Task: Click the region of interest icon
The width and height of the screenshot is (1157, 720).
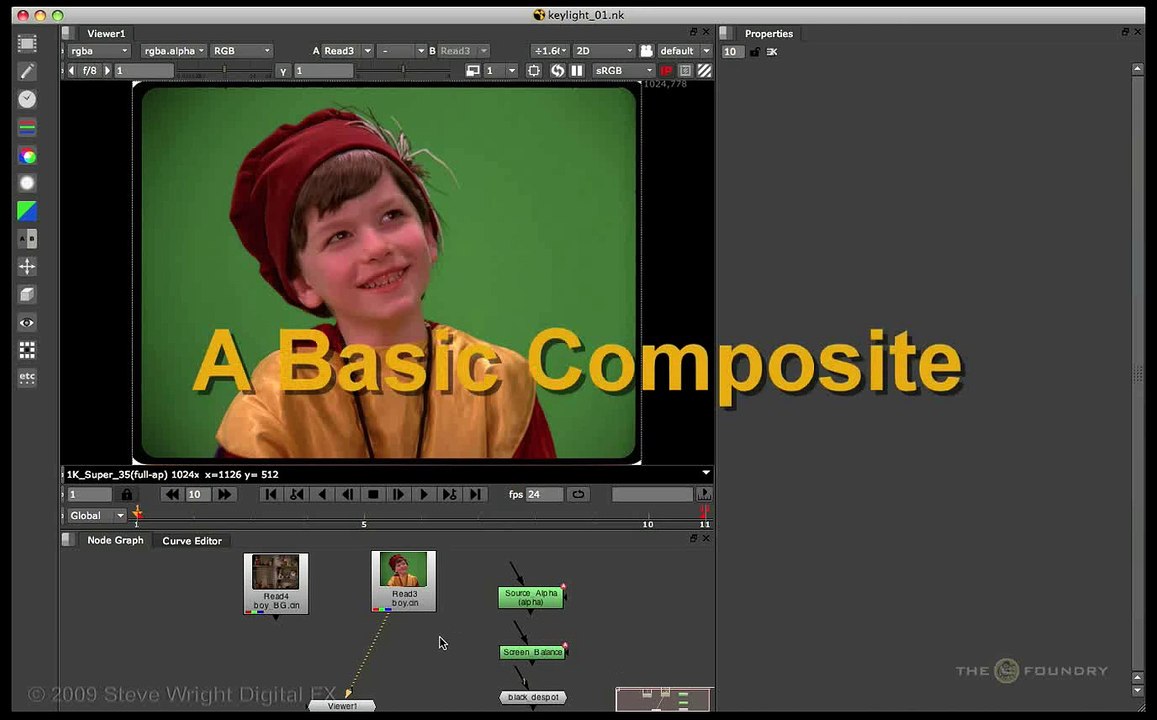Action: [x=533, y=71]
